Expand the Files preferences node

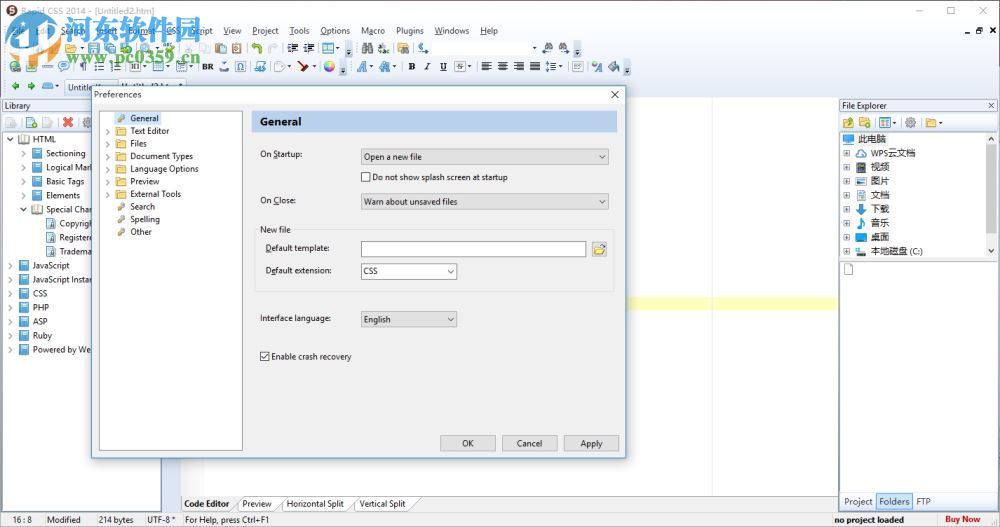point(108,144)
